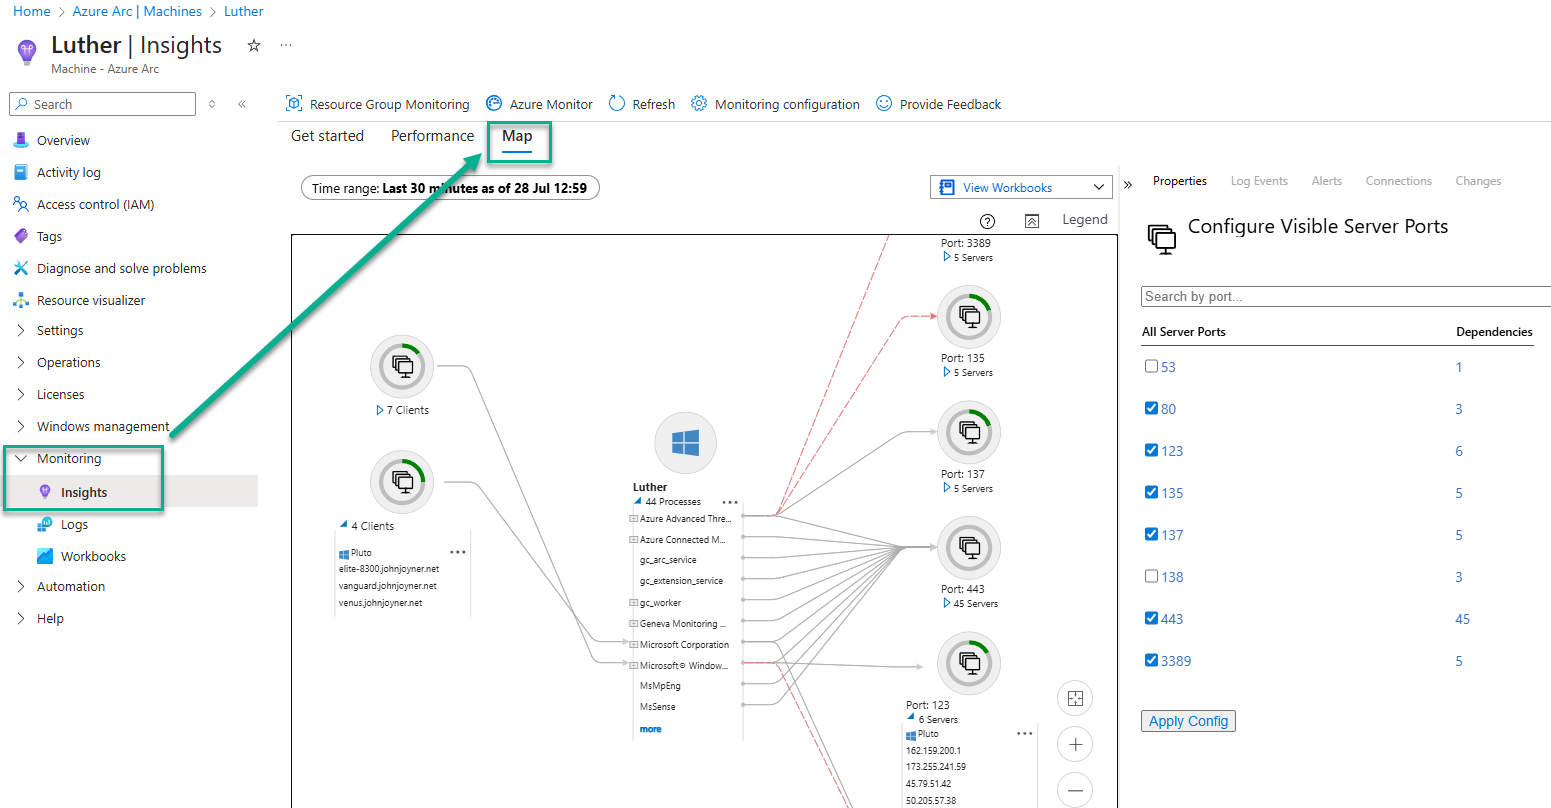
Task: Select the Luther Windows machine icon
Action: pos(685,442)
